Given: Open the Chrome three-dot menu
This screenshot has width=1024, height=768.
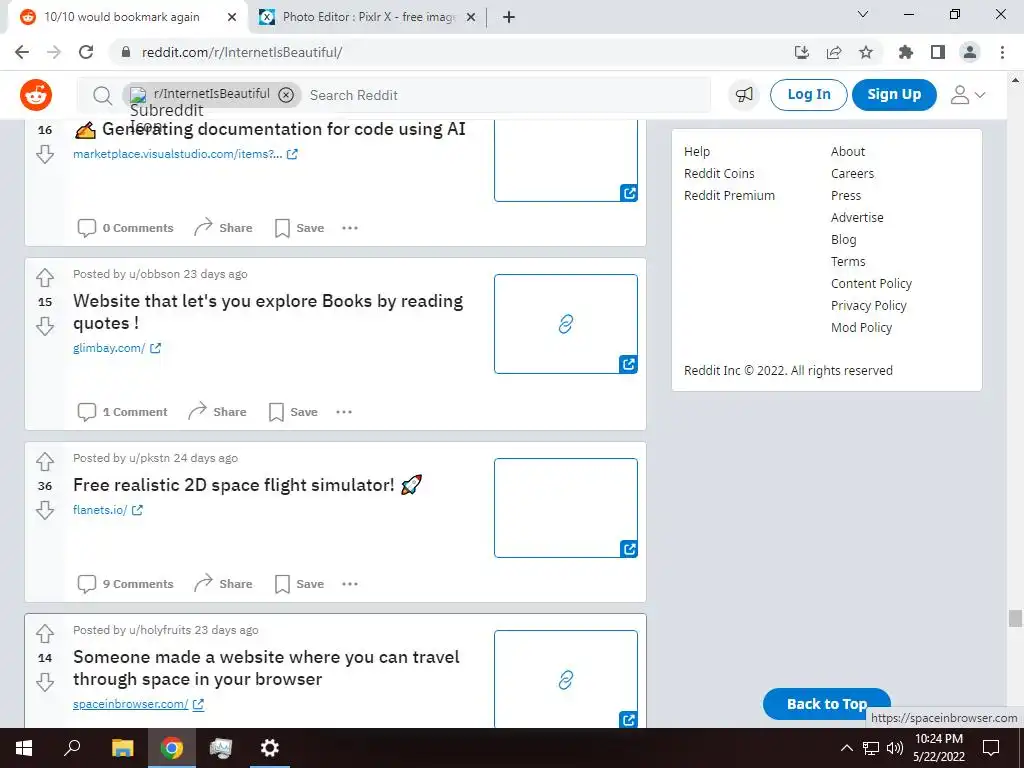Looking at the screenshot, I should tap(1002, 52).
